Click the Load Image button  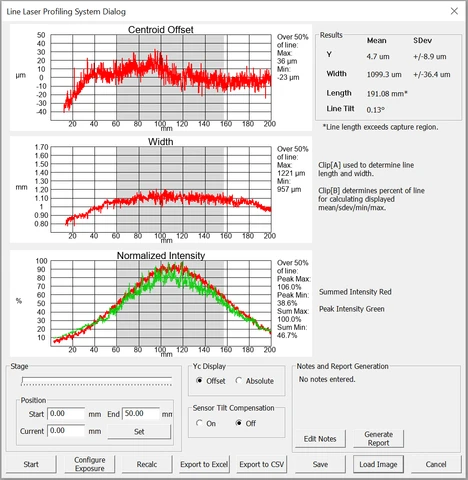[378, 464]
